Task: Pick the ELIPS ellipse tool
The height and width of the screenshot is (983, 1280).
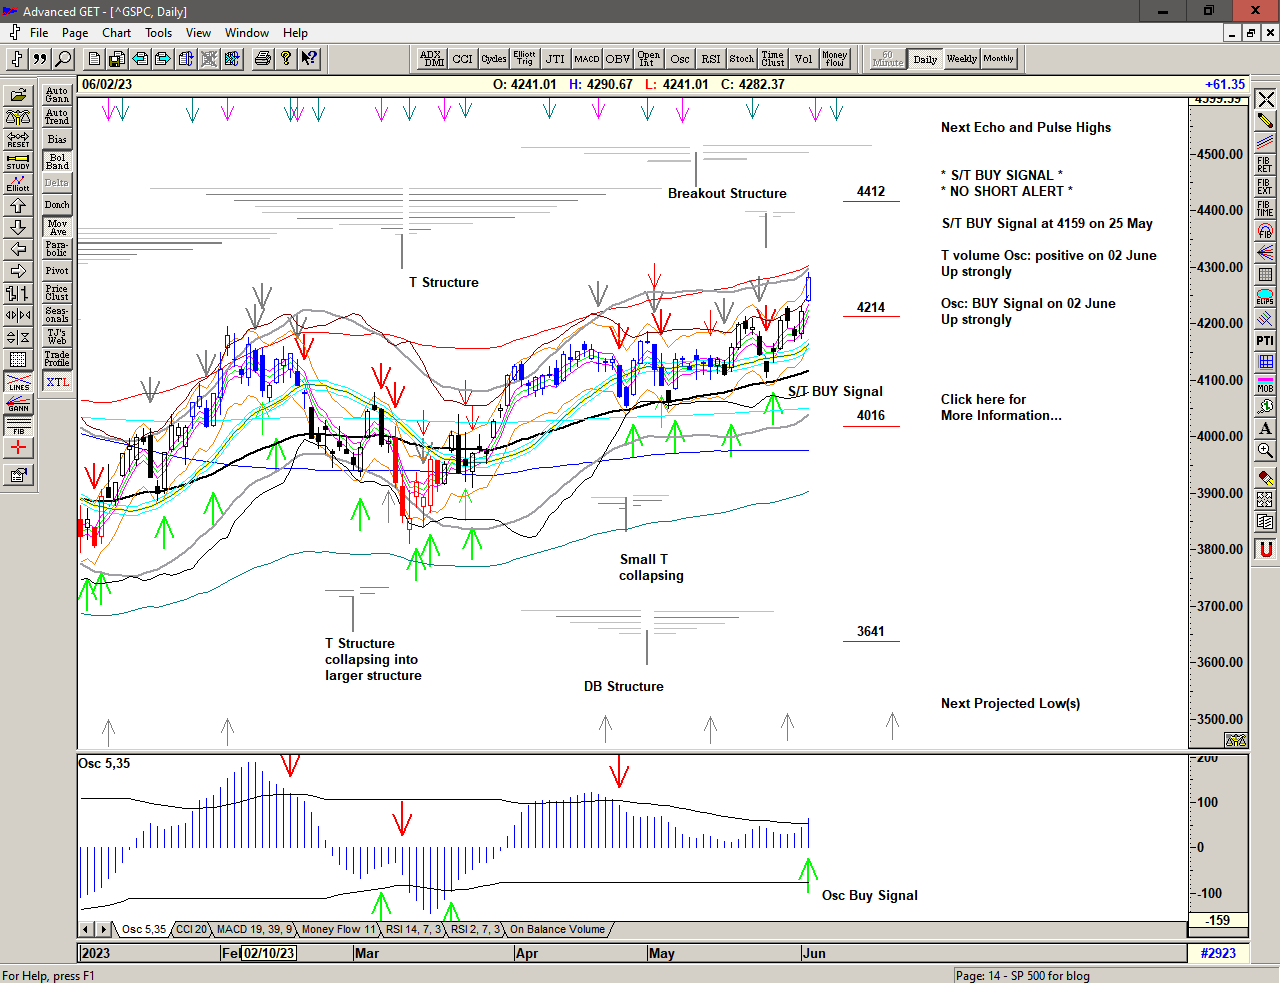Action: [x=1265, y=296]
